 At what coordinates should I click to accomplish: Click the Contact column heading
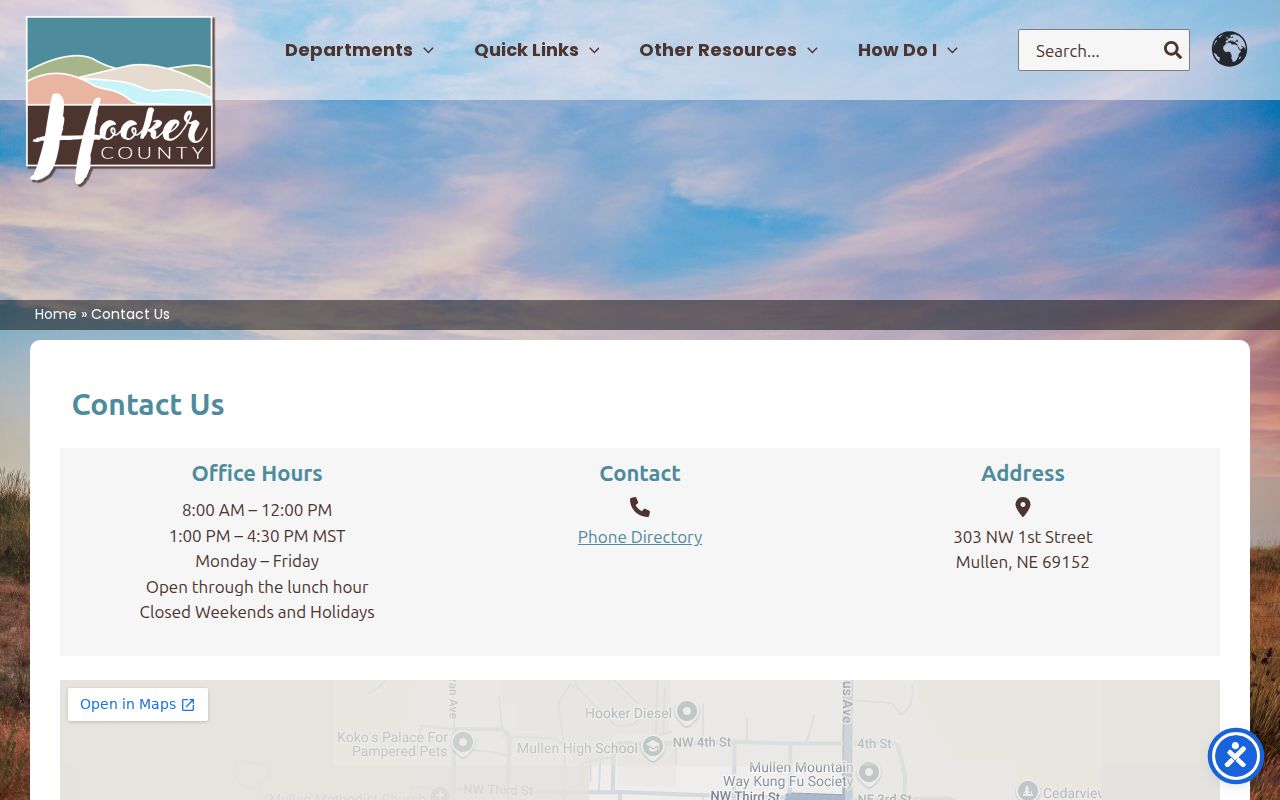(x=640, y=473)
